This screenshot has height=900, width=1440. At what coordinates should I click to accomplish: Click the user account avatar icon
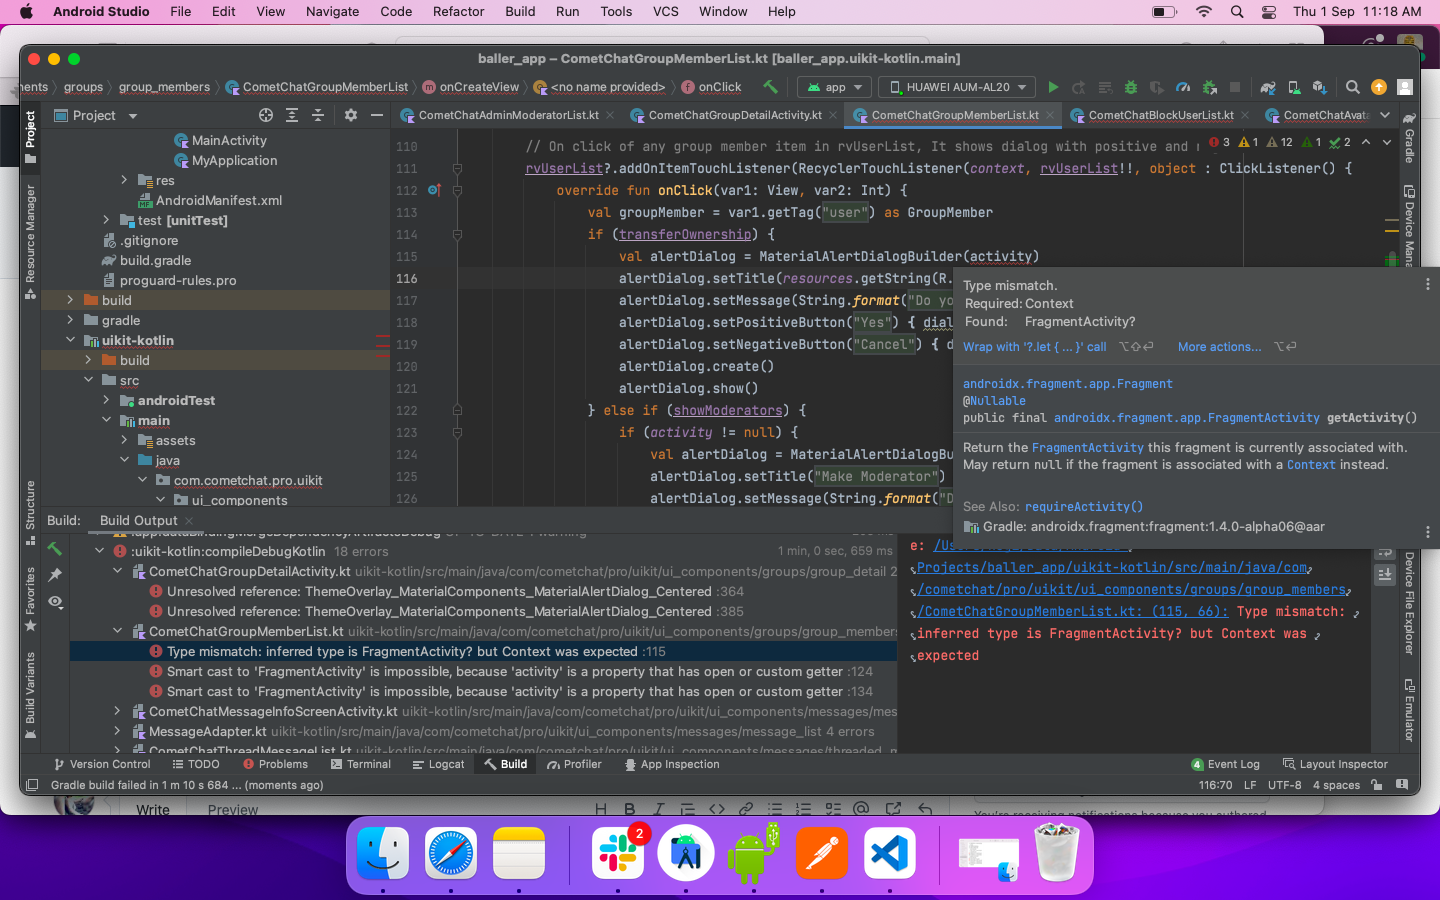[1405, 87]
